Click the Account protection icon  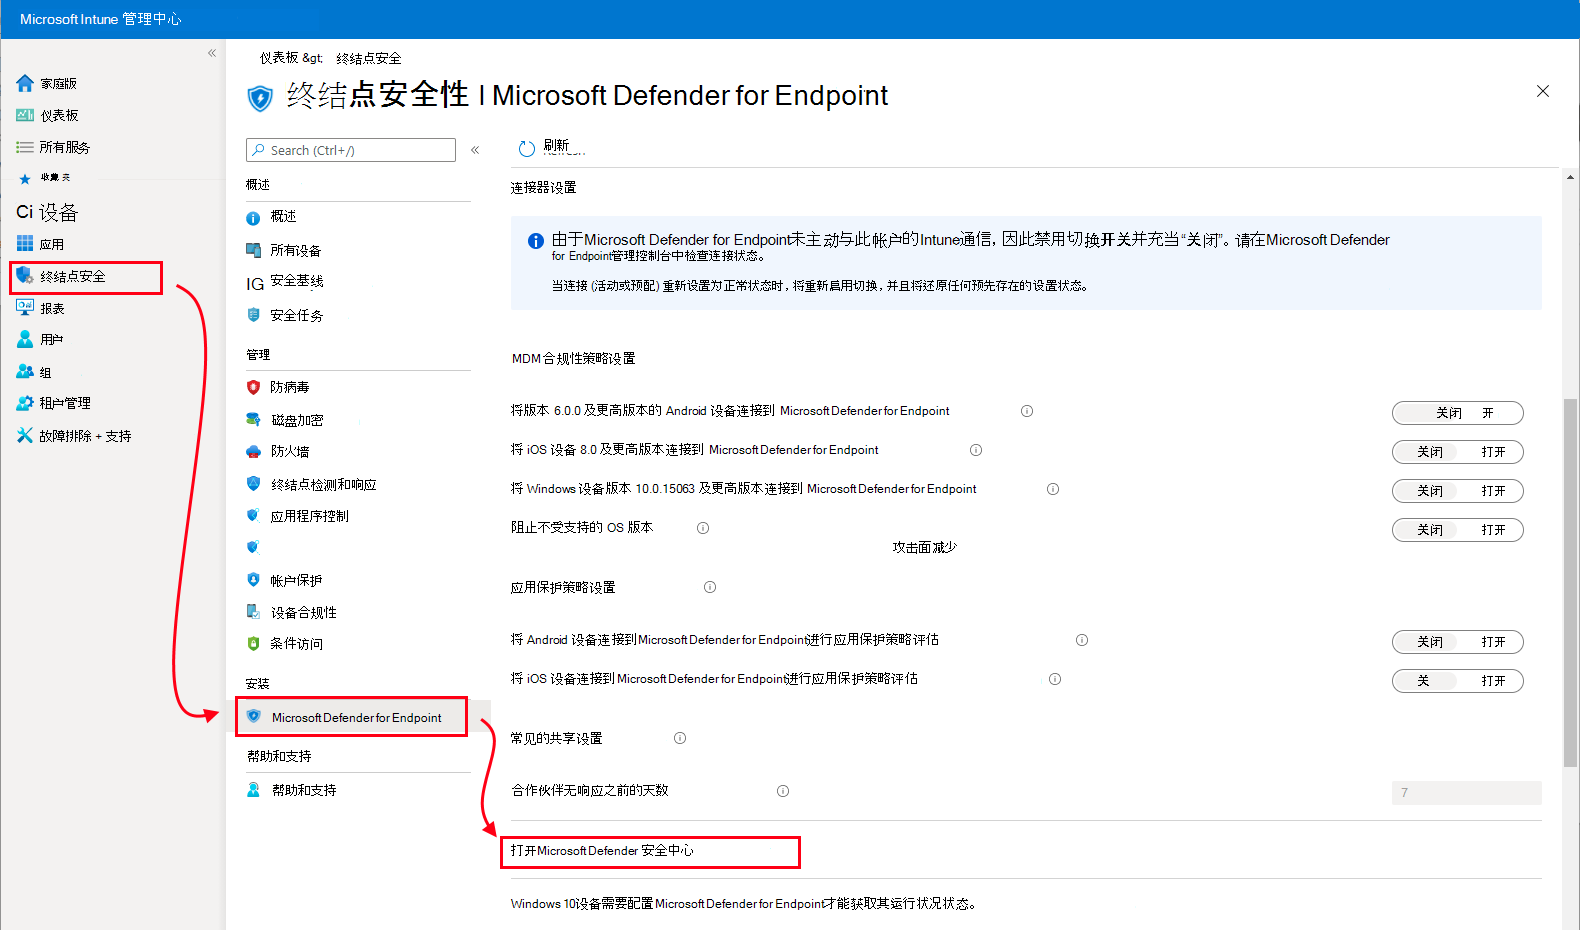click(254, 580)
